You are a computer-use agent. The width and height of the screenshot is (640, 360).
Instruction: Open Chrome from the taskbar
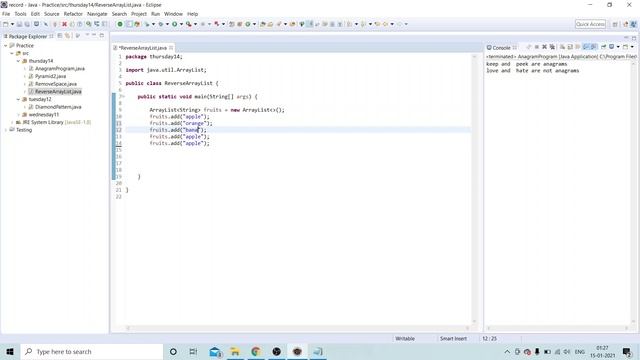[x=256, y=351]
